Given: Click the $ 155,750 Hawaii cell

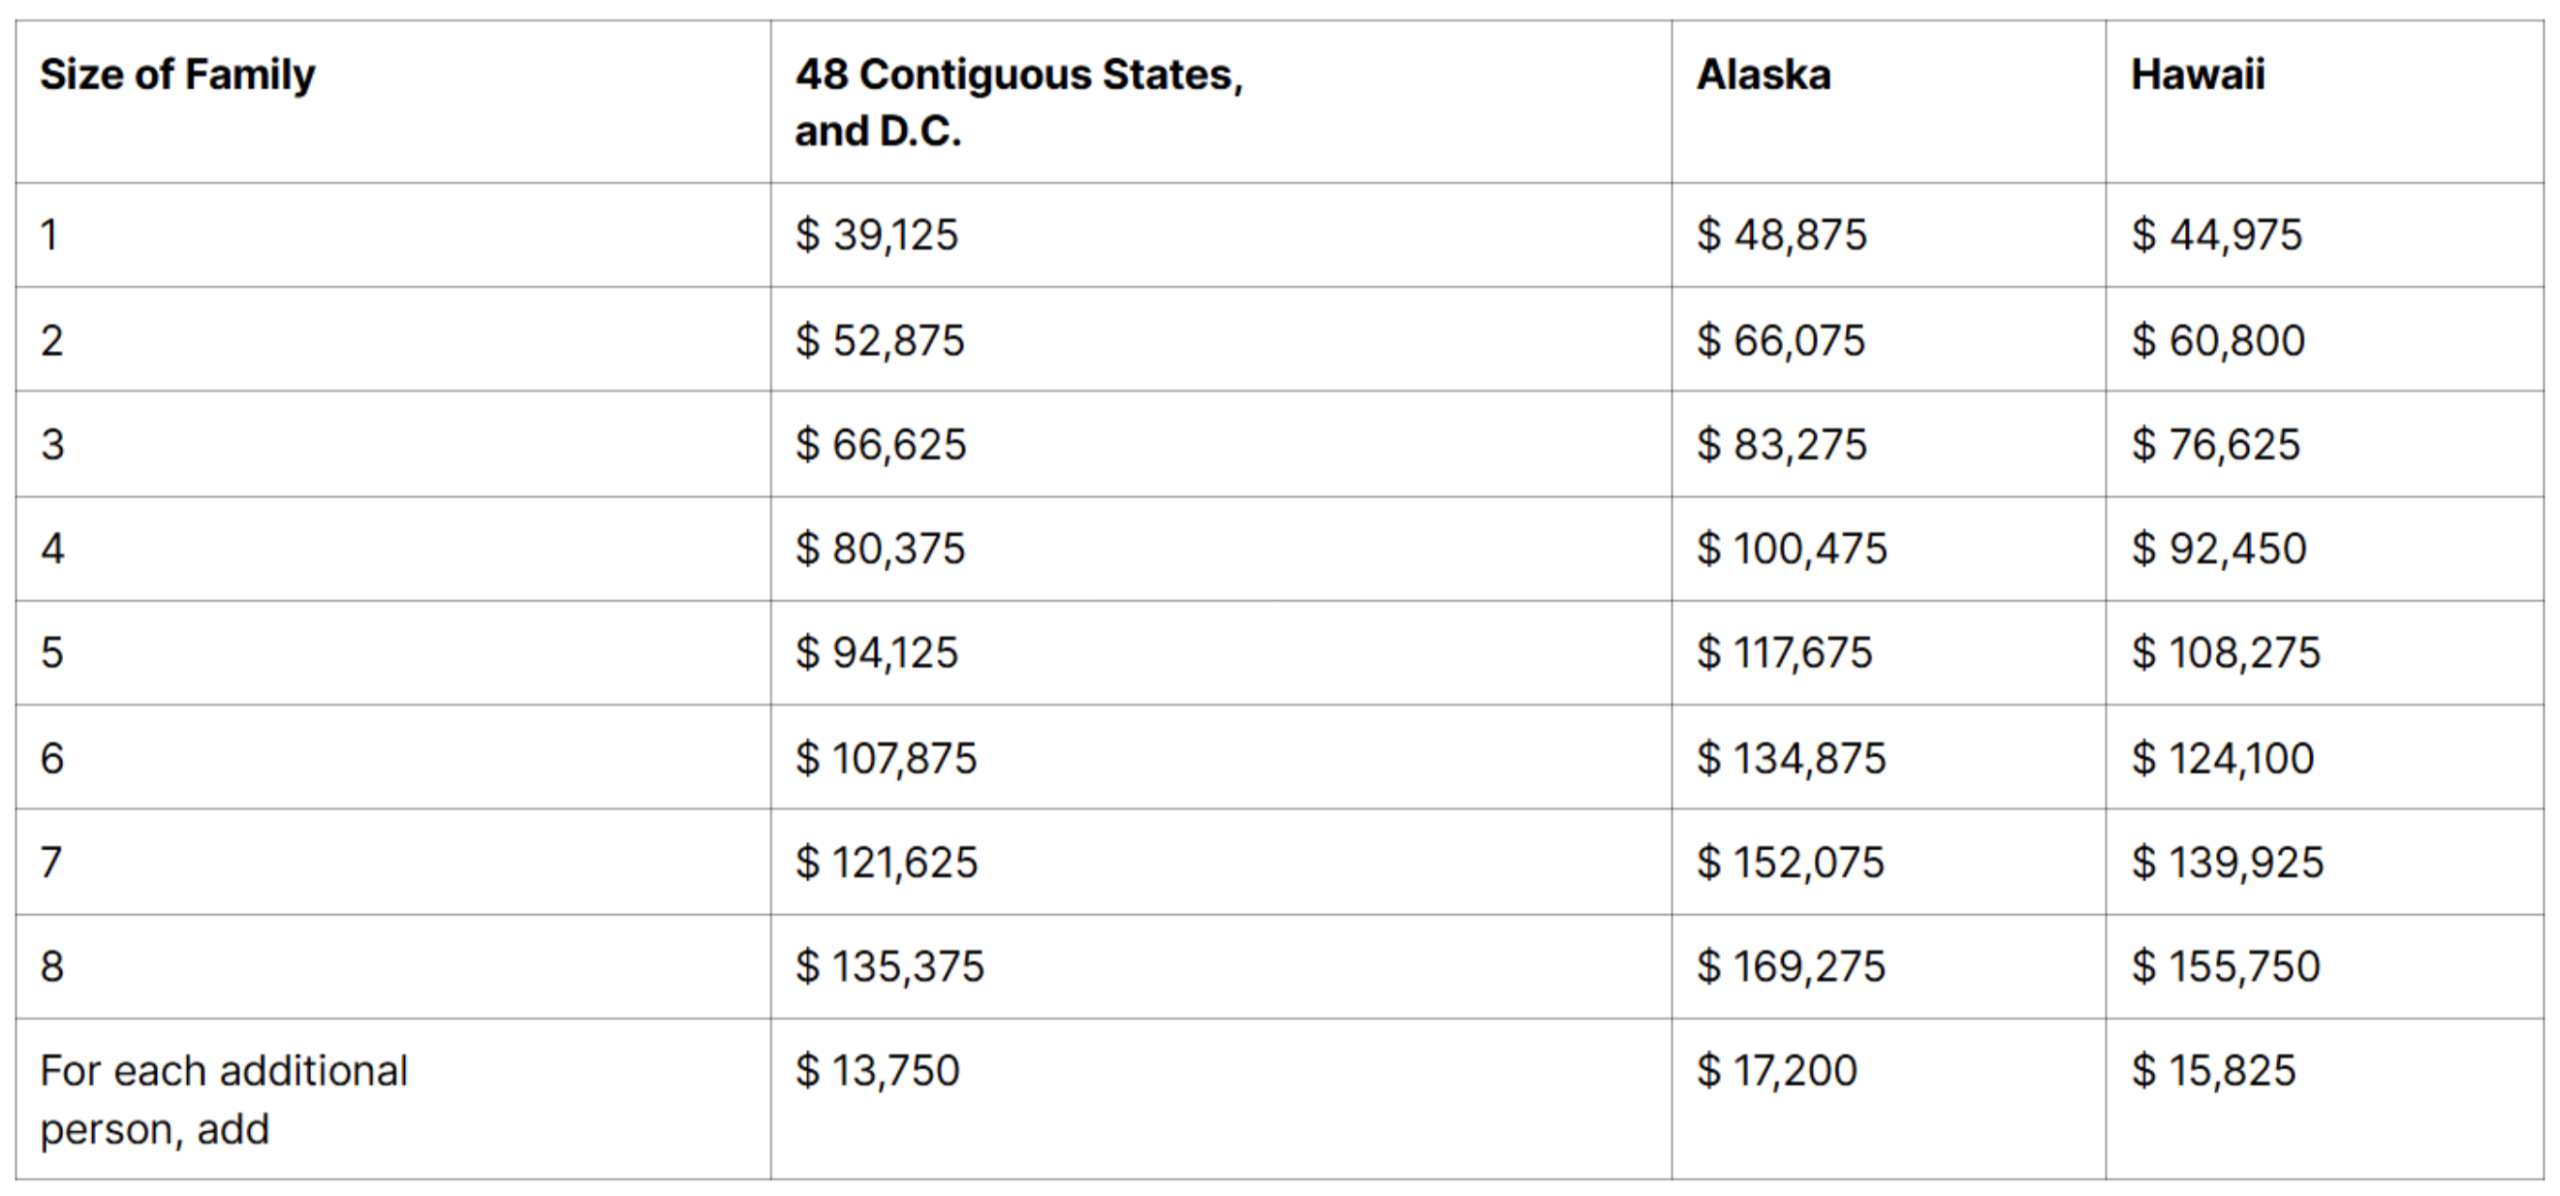Looking at the screenshot, I should [x=2225, y=966].
